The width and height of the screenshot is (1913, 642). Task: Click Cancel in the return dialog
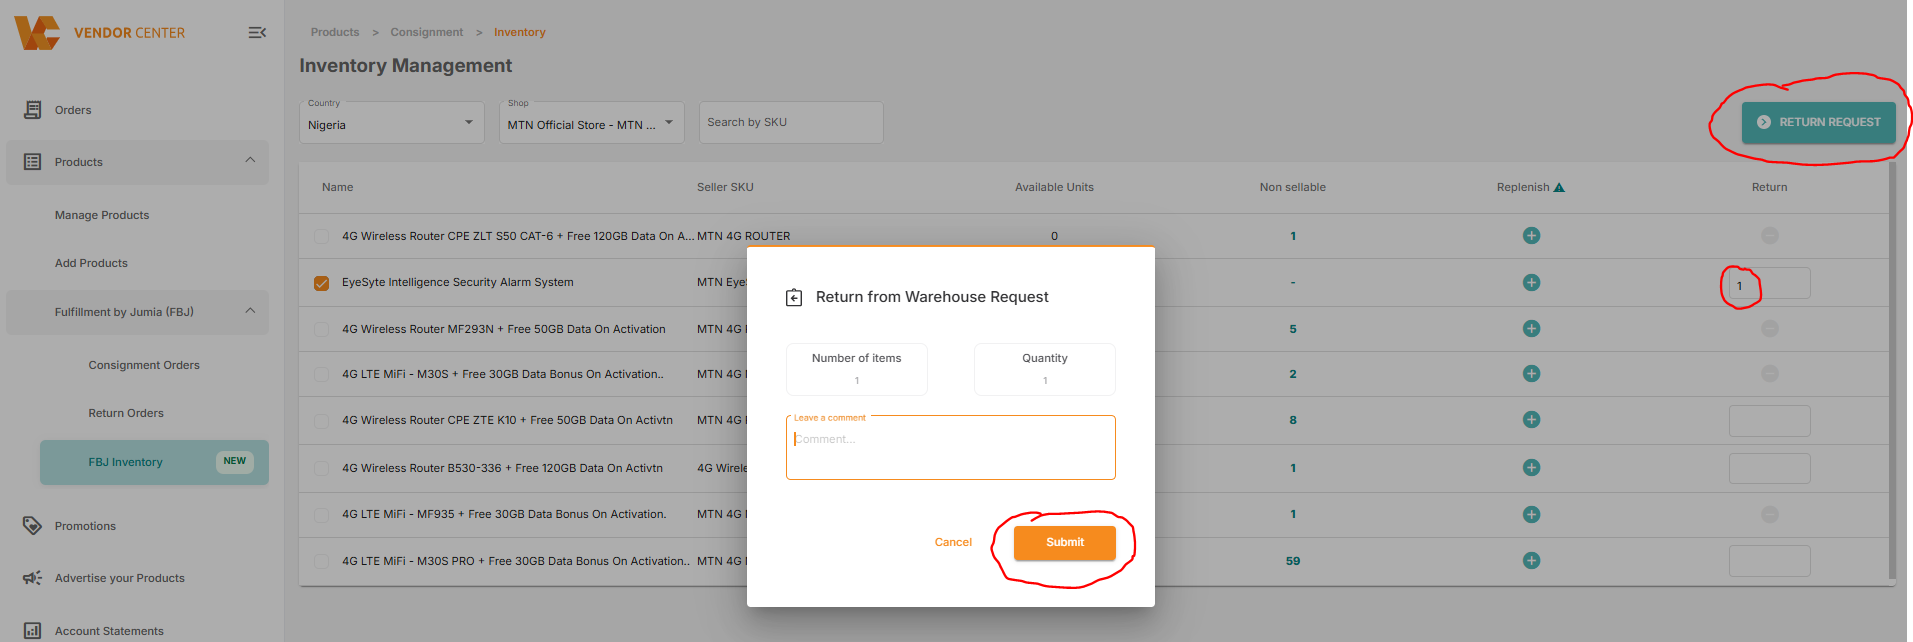click(x=953, y=542)
